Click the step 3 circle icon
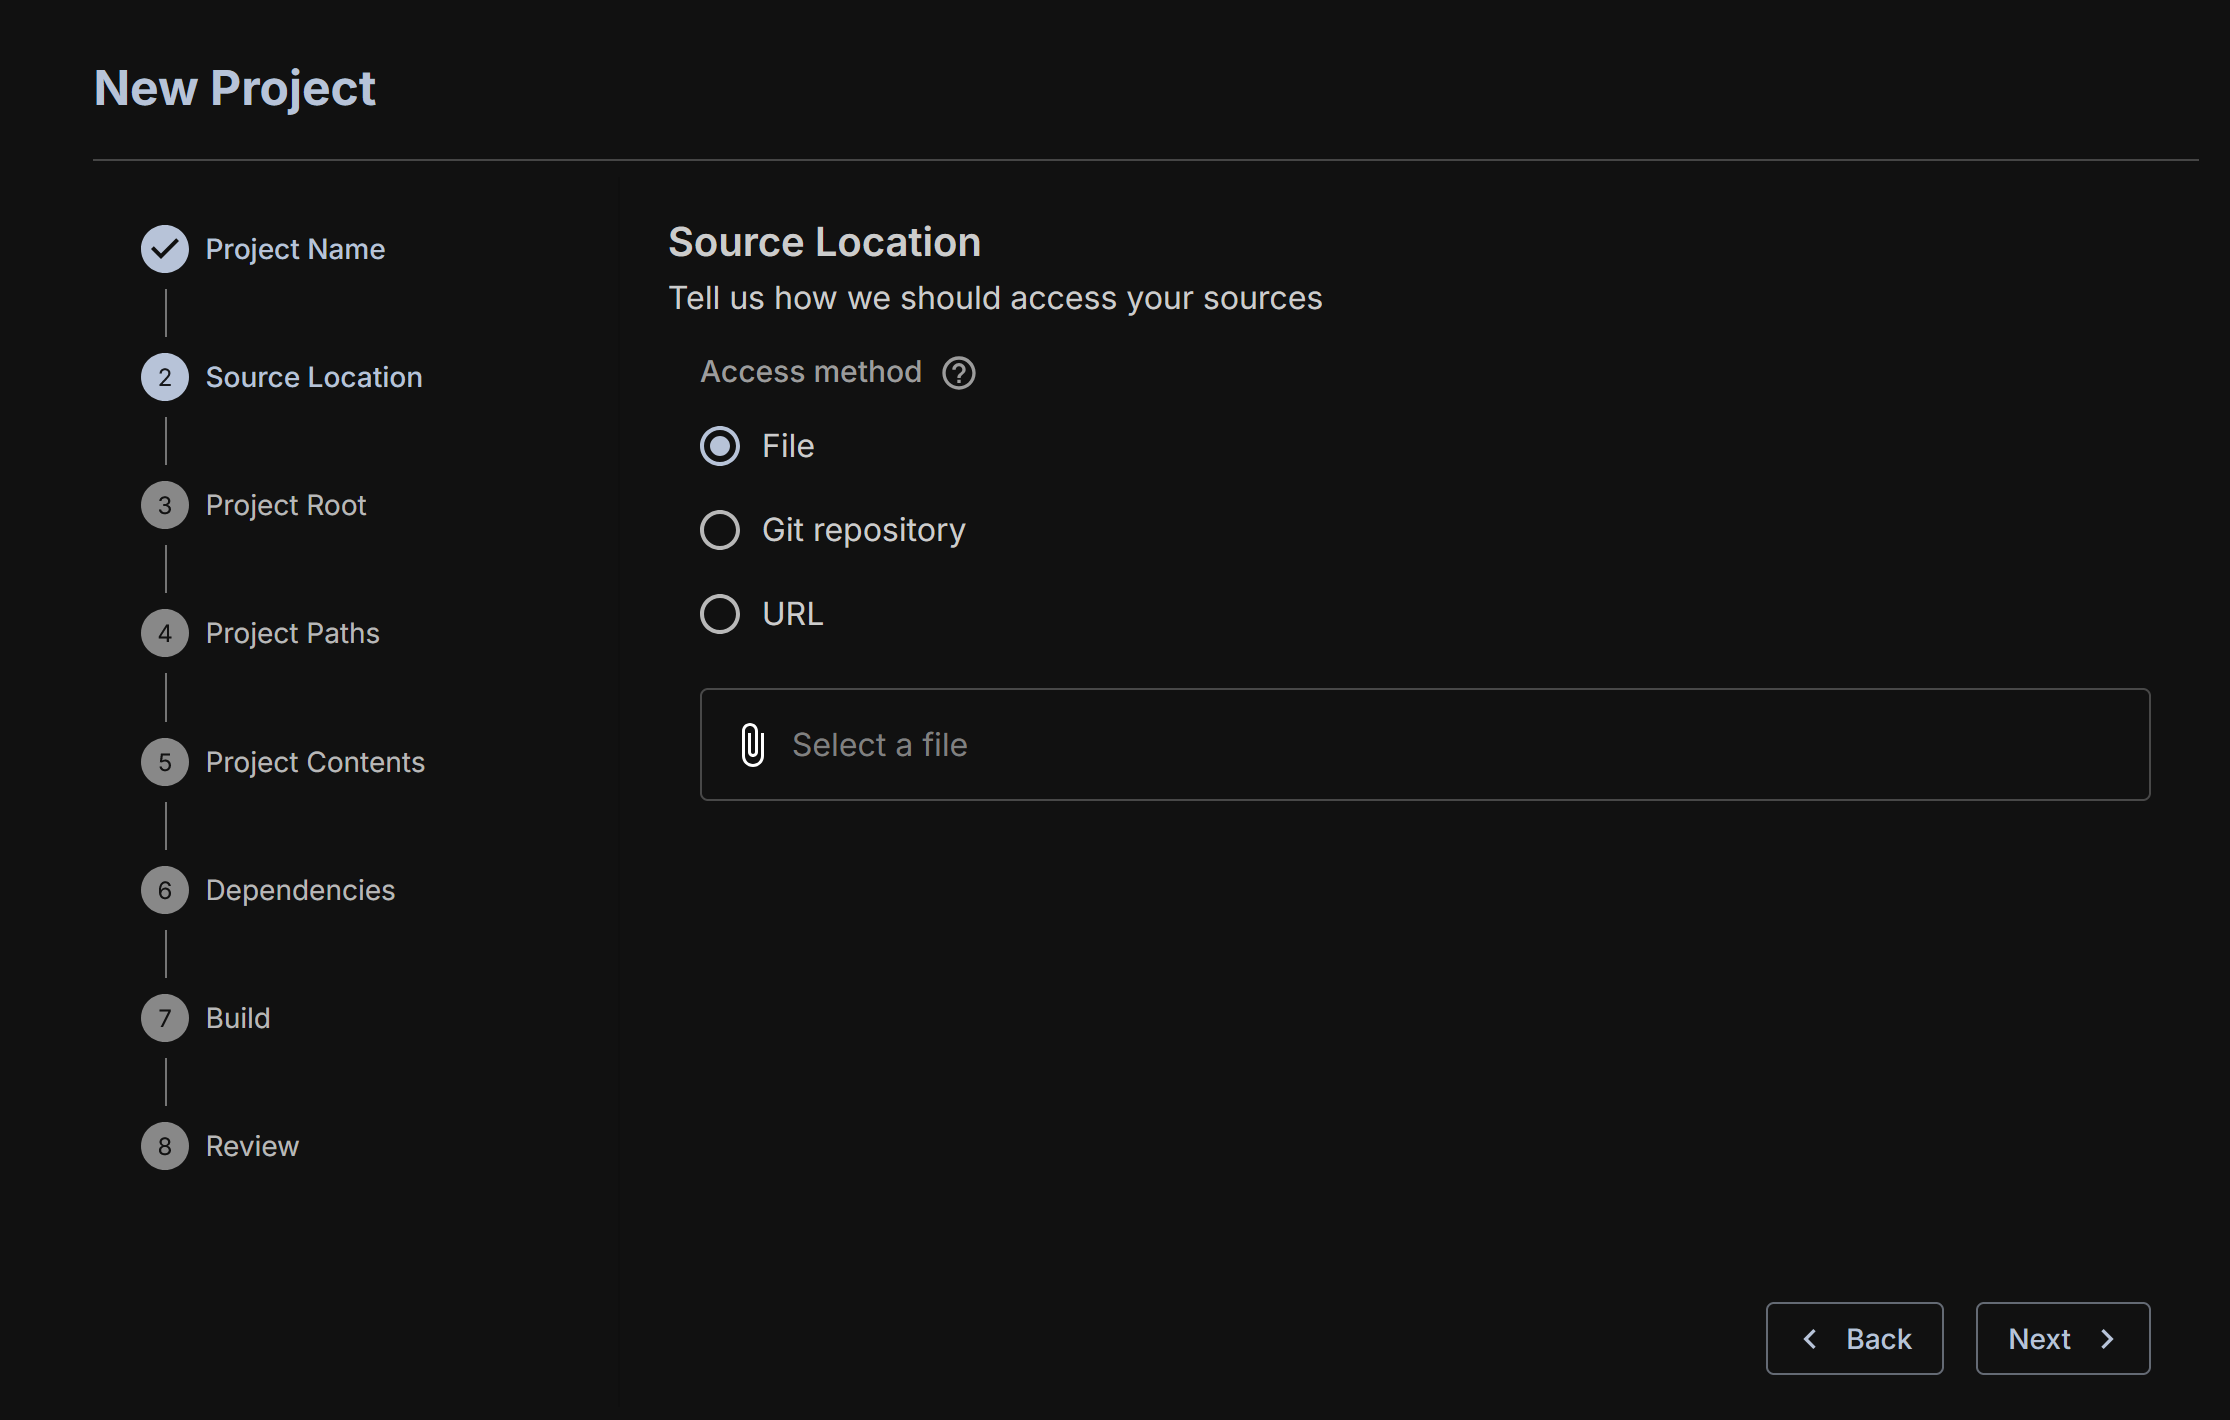This screenshot has width=2230, height=1420. click(x=165, y=505)
